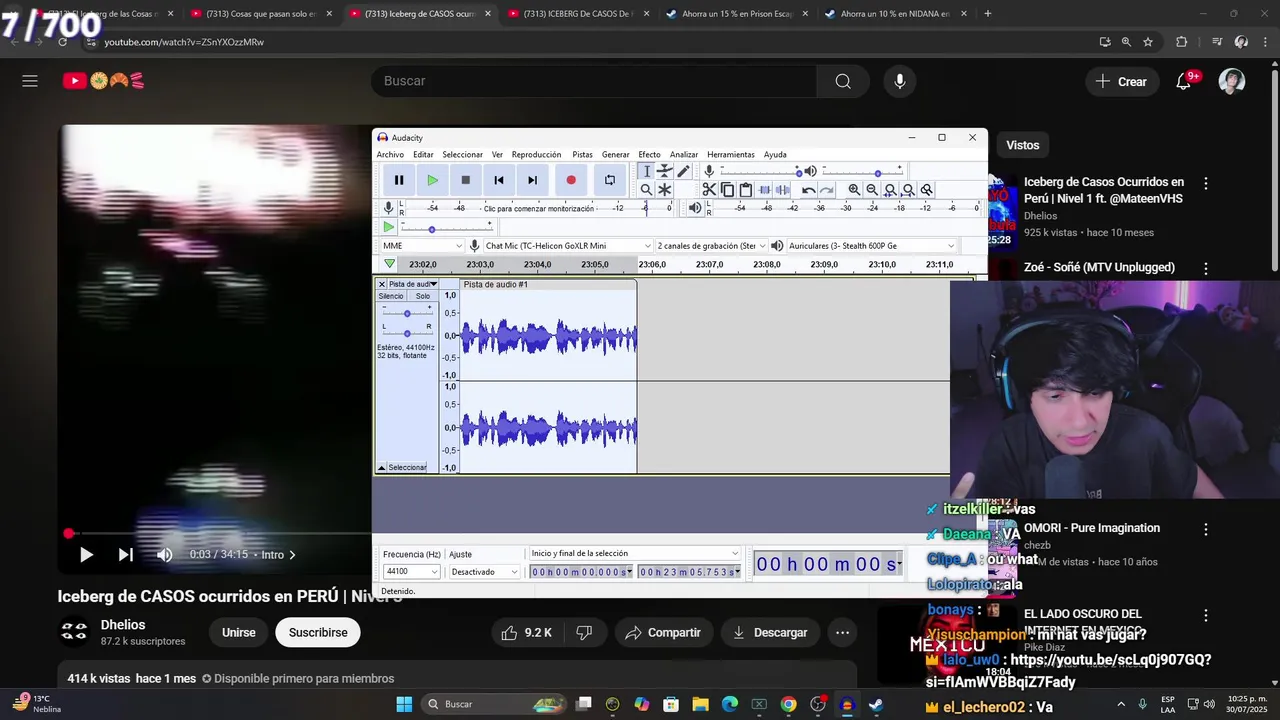Image resolution: width=1280 pixels, height=720 pixels.
Task: Select the Draw pencil tool
Action: pos(683,171)
